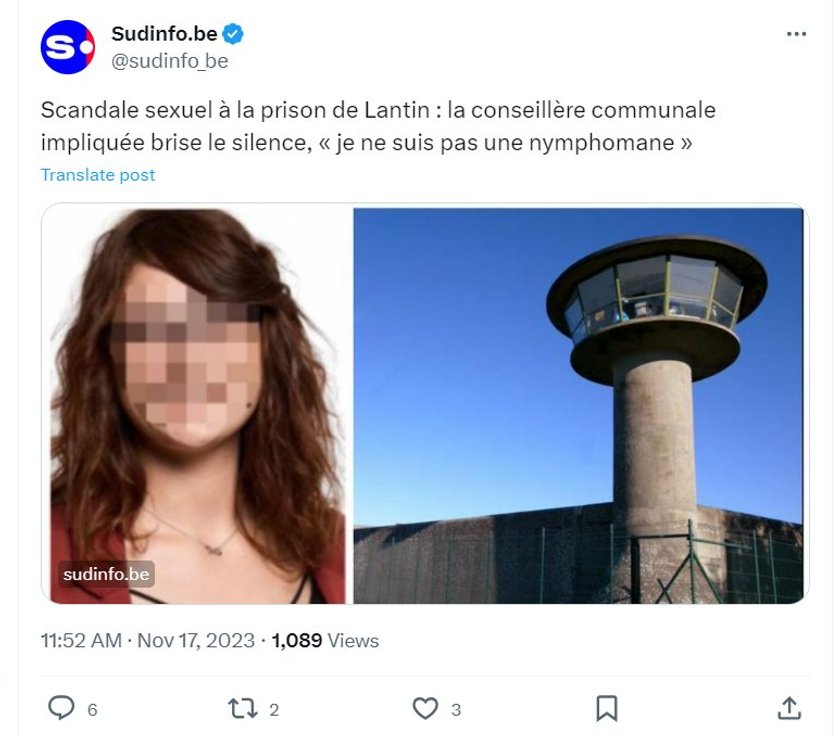Open the @sudinfo_be handle
Image resolution: width=840 pixels, height=738 pixels.
point(169,61)
